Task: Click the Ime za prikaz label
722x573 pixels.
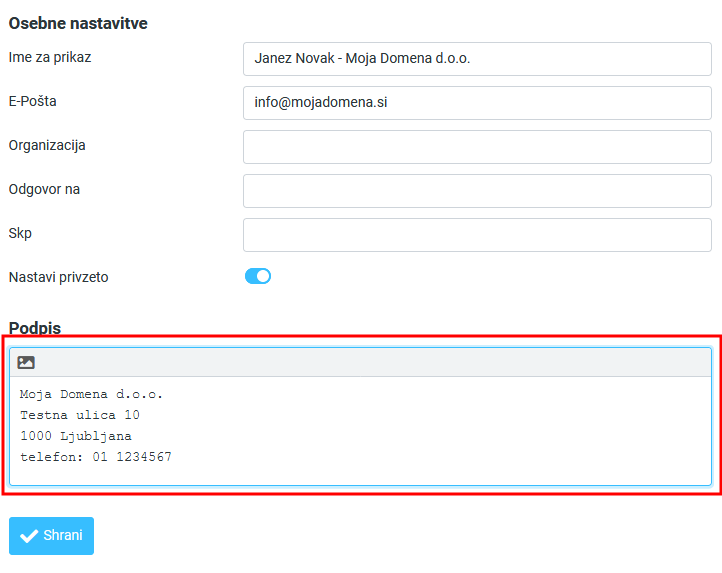Action: [x=50, y=57]
